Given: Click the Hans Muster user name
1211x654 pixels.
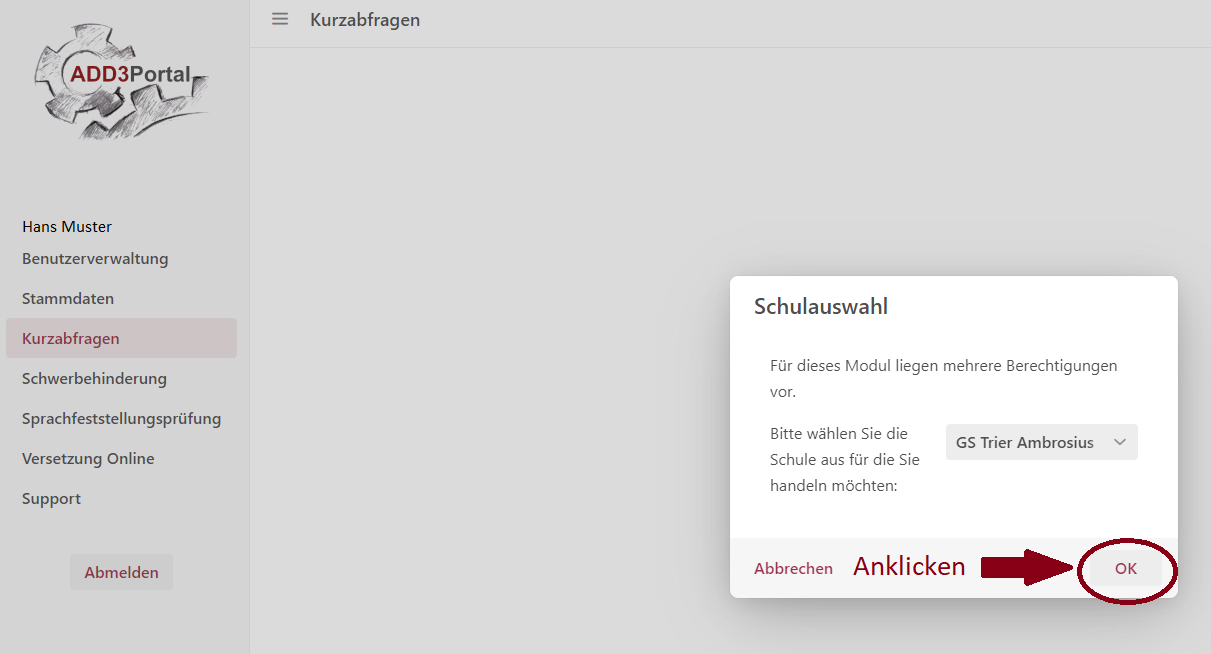Looking at the screenshot, I should pyautogui.click(x=67, y=227).
